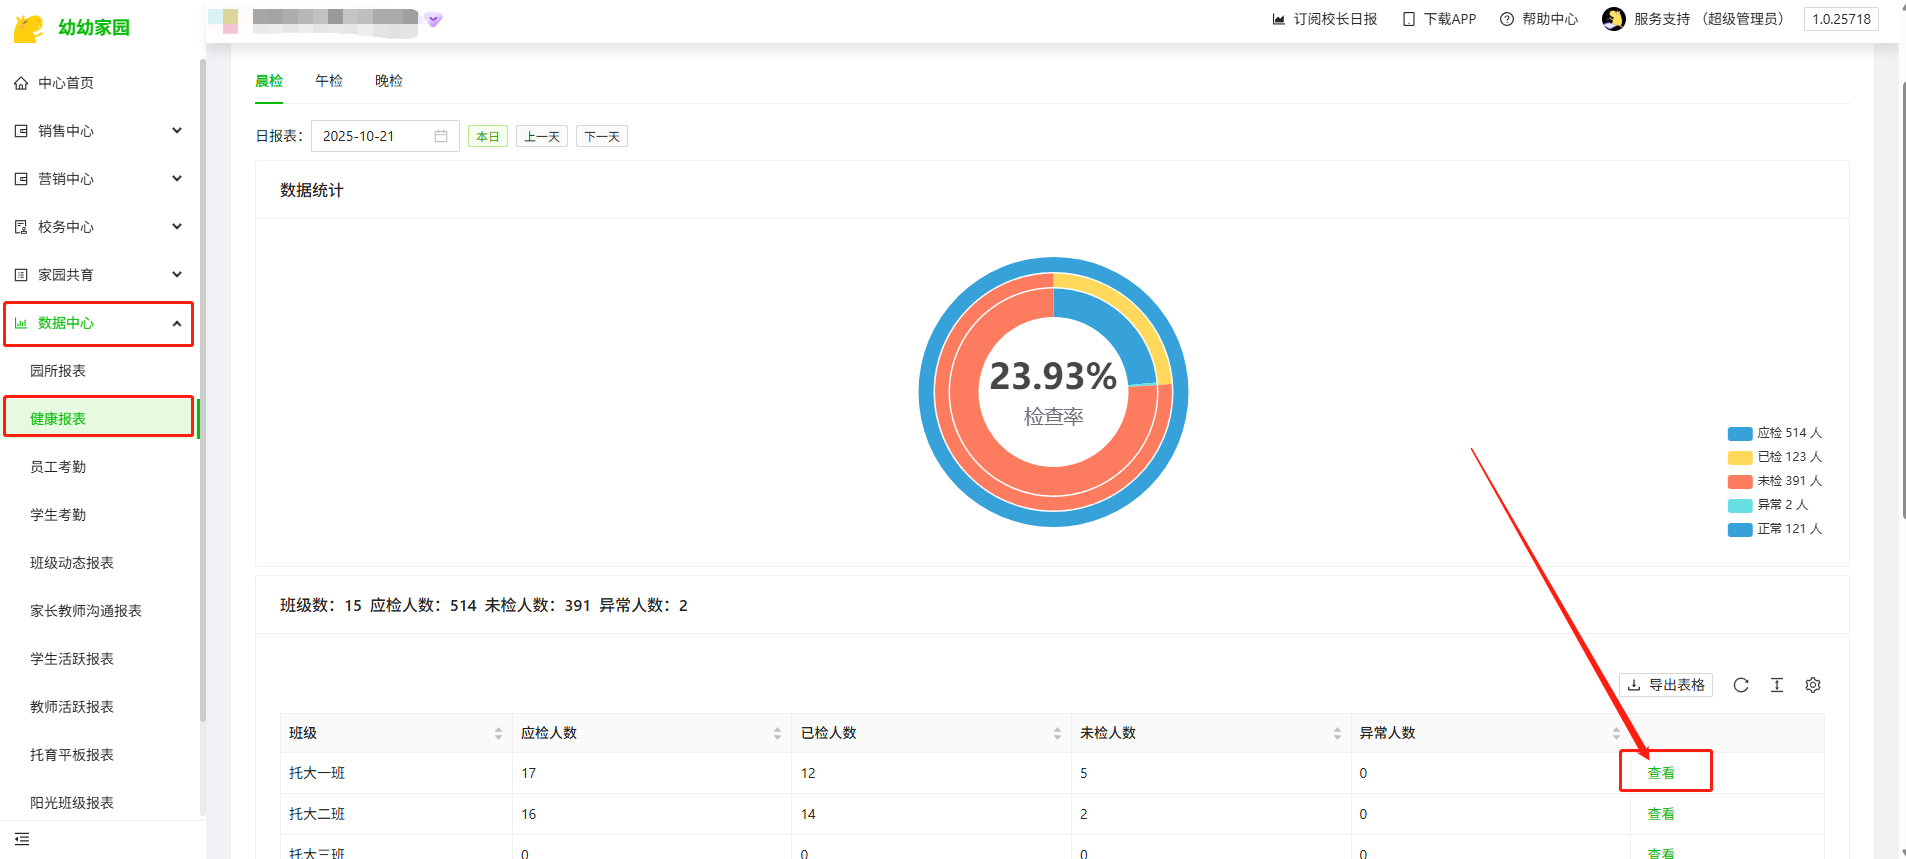This screenshot has height=859, width=1906.
Task: Click the row height density icon
Action: tap(1776, 685)
